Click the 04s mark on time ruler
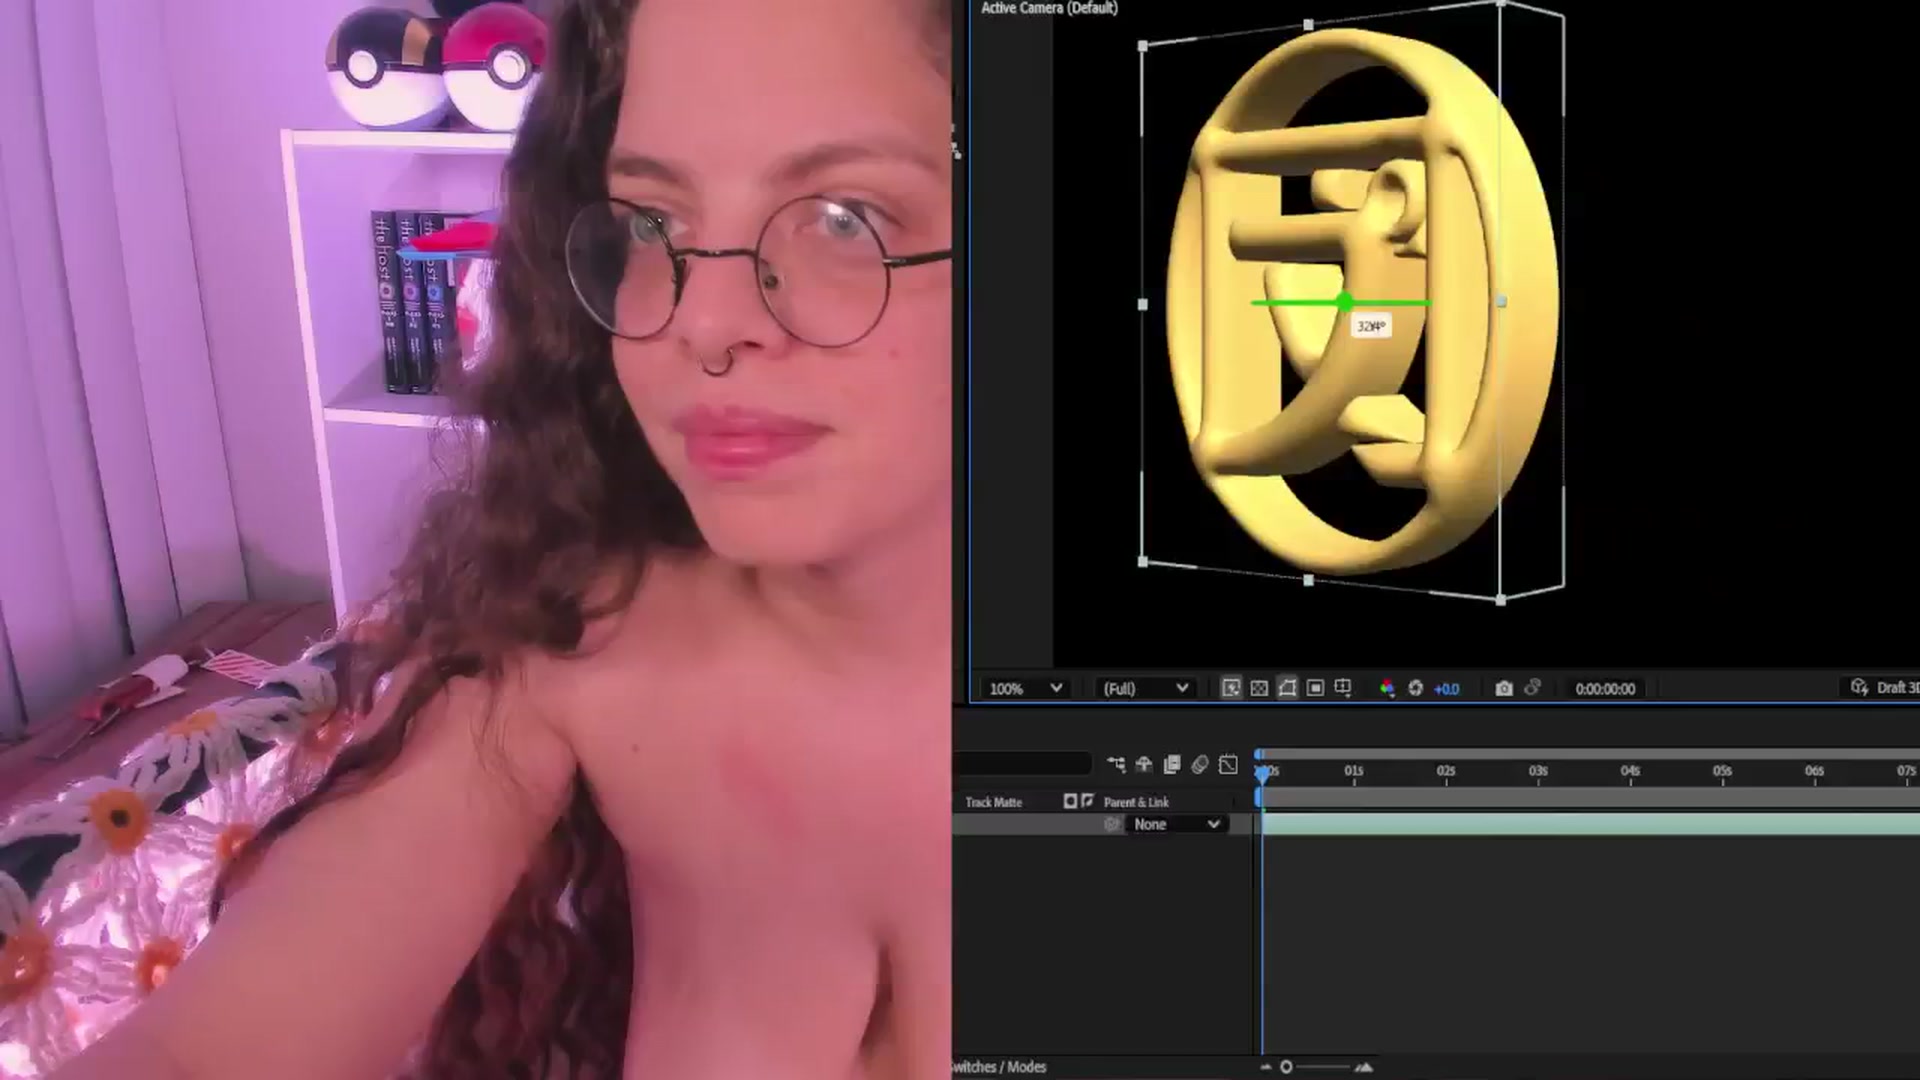This screenshot has height=1080, width=1920. pos(1630,771)
